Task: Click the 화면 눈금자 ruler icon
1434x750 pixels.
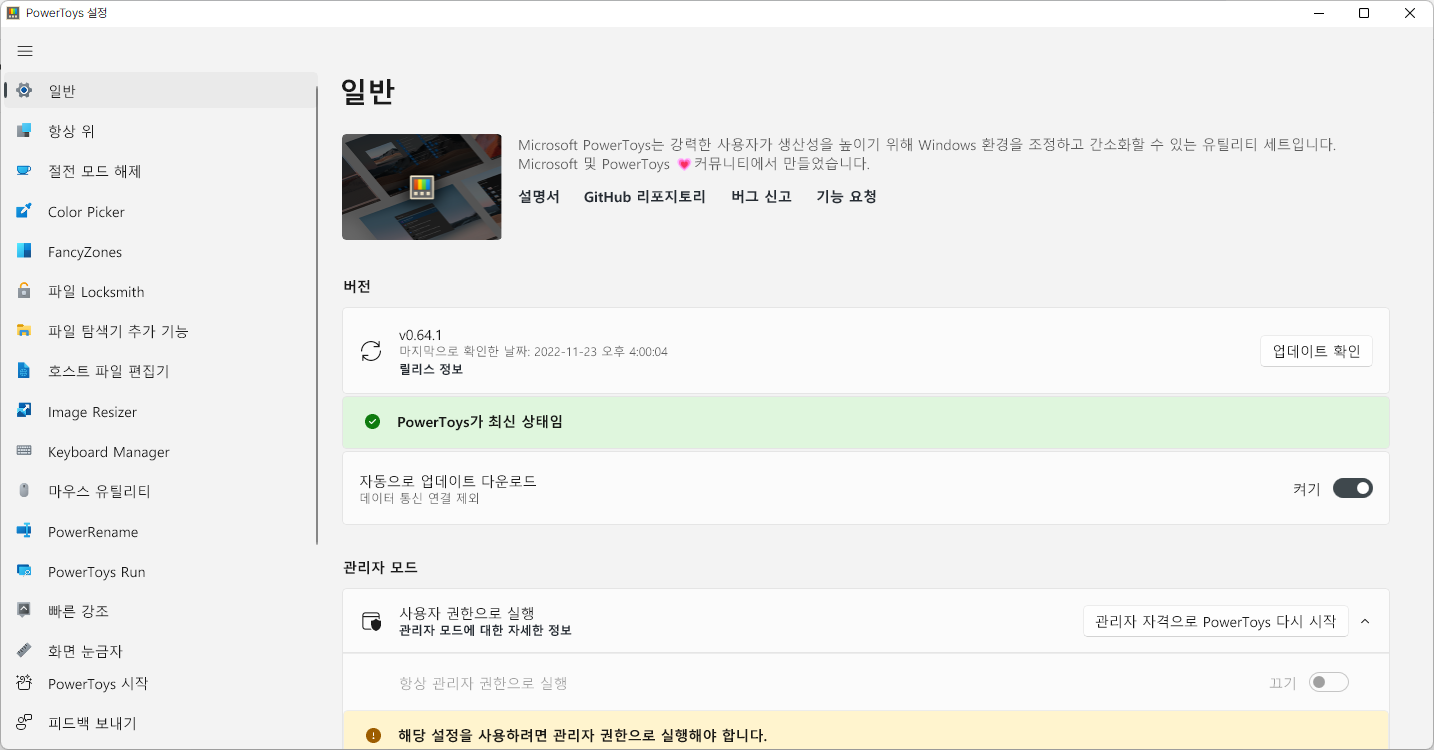Action: click(x=24, y=651)
